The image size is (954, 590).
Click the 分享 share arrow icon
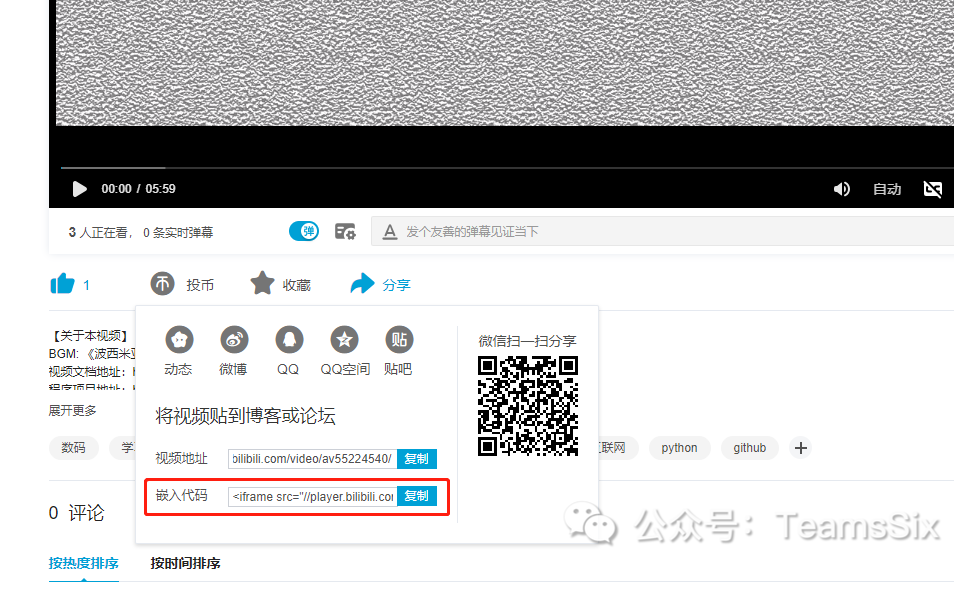coord(363,283)
